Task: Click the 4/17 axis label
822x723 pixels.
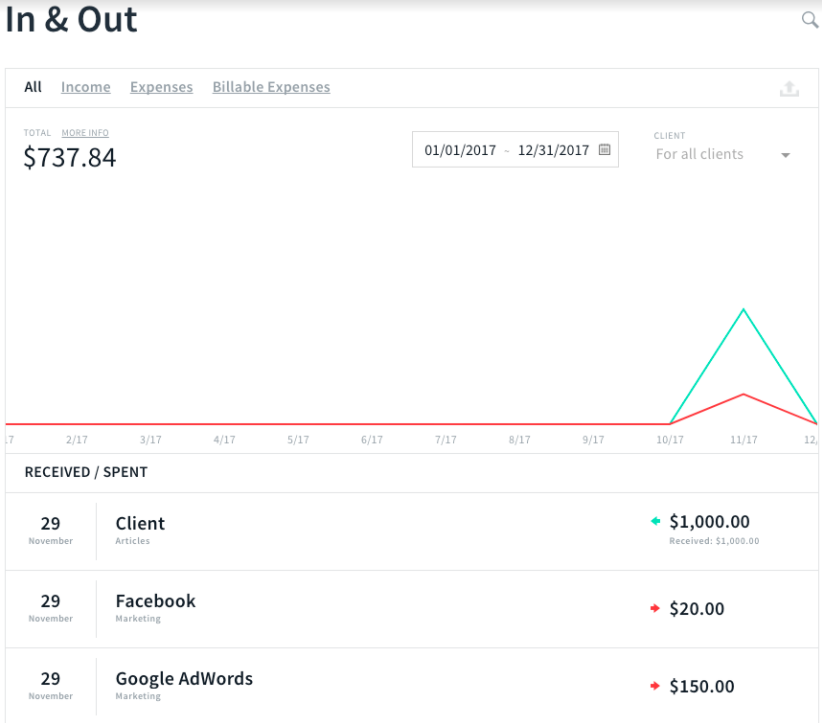Action: point(224,440)
